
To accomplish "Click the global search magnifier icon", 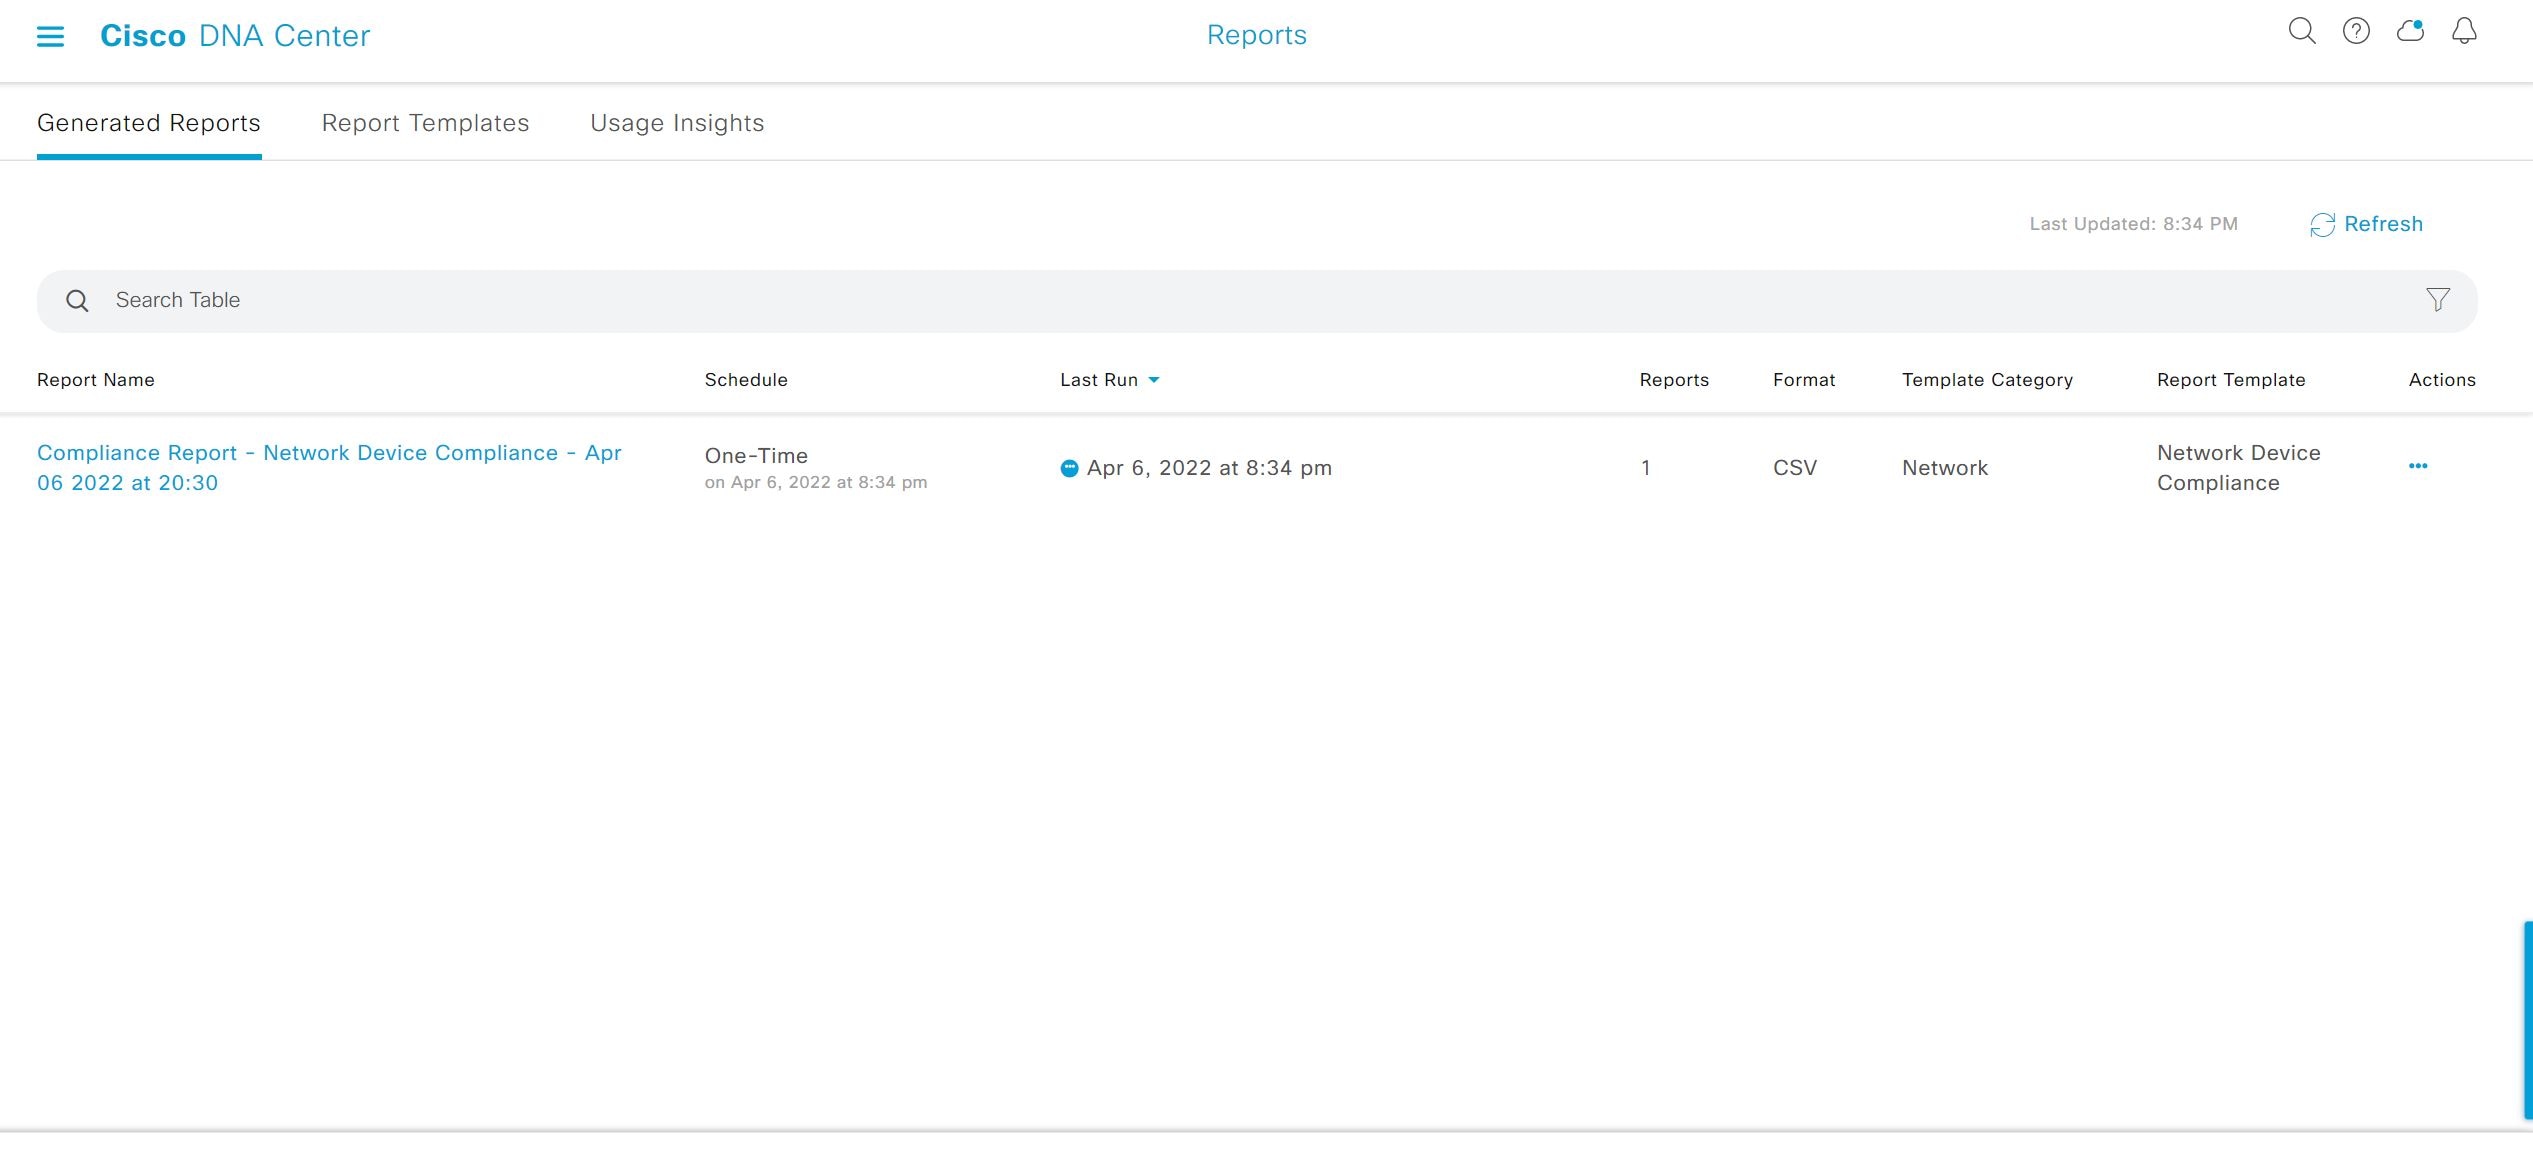I will (x=2301, y=31).
